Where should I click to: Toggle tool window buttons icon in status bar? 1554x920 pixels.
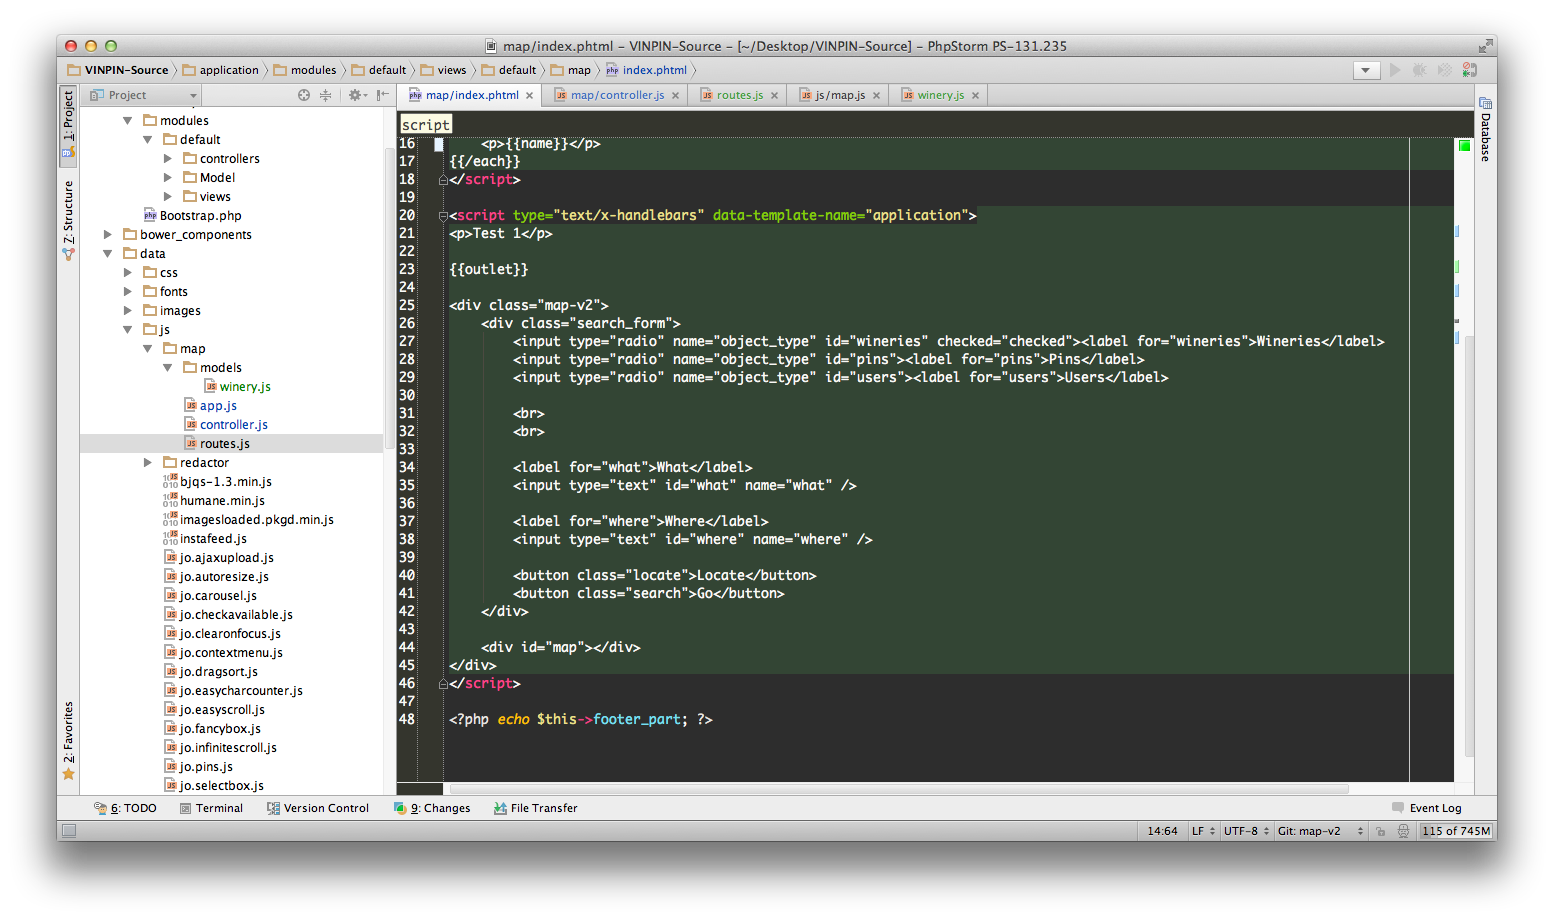[x=69, y=831]
